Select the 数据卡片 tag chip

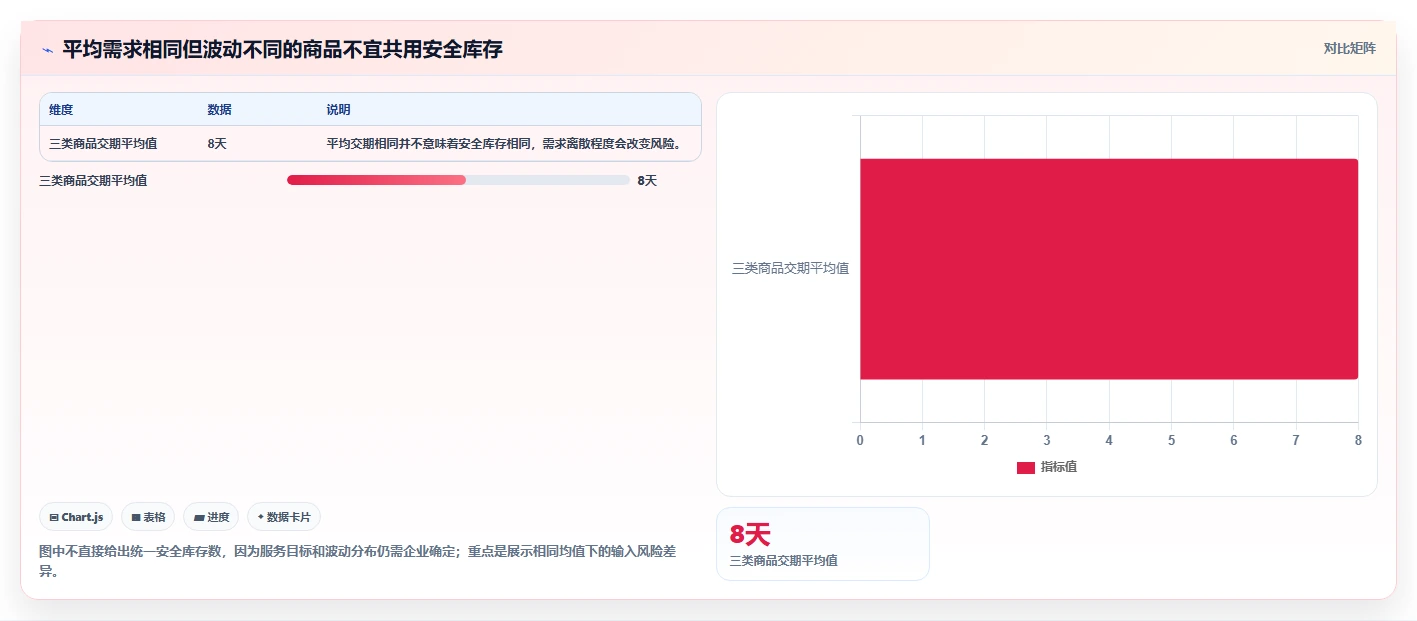(x=284, y=517)
